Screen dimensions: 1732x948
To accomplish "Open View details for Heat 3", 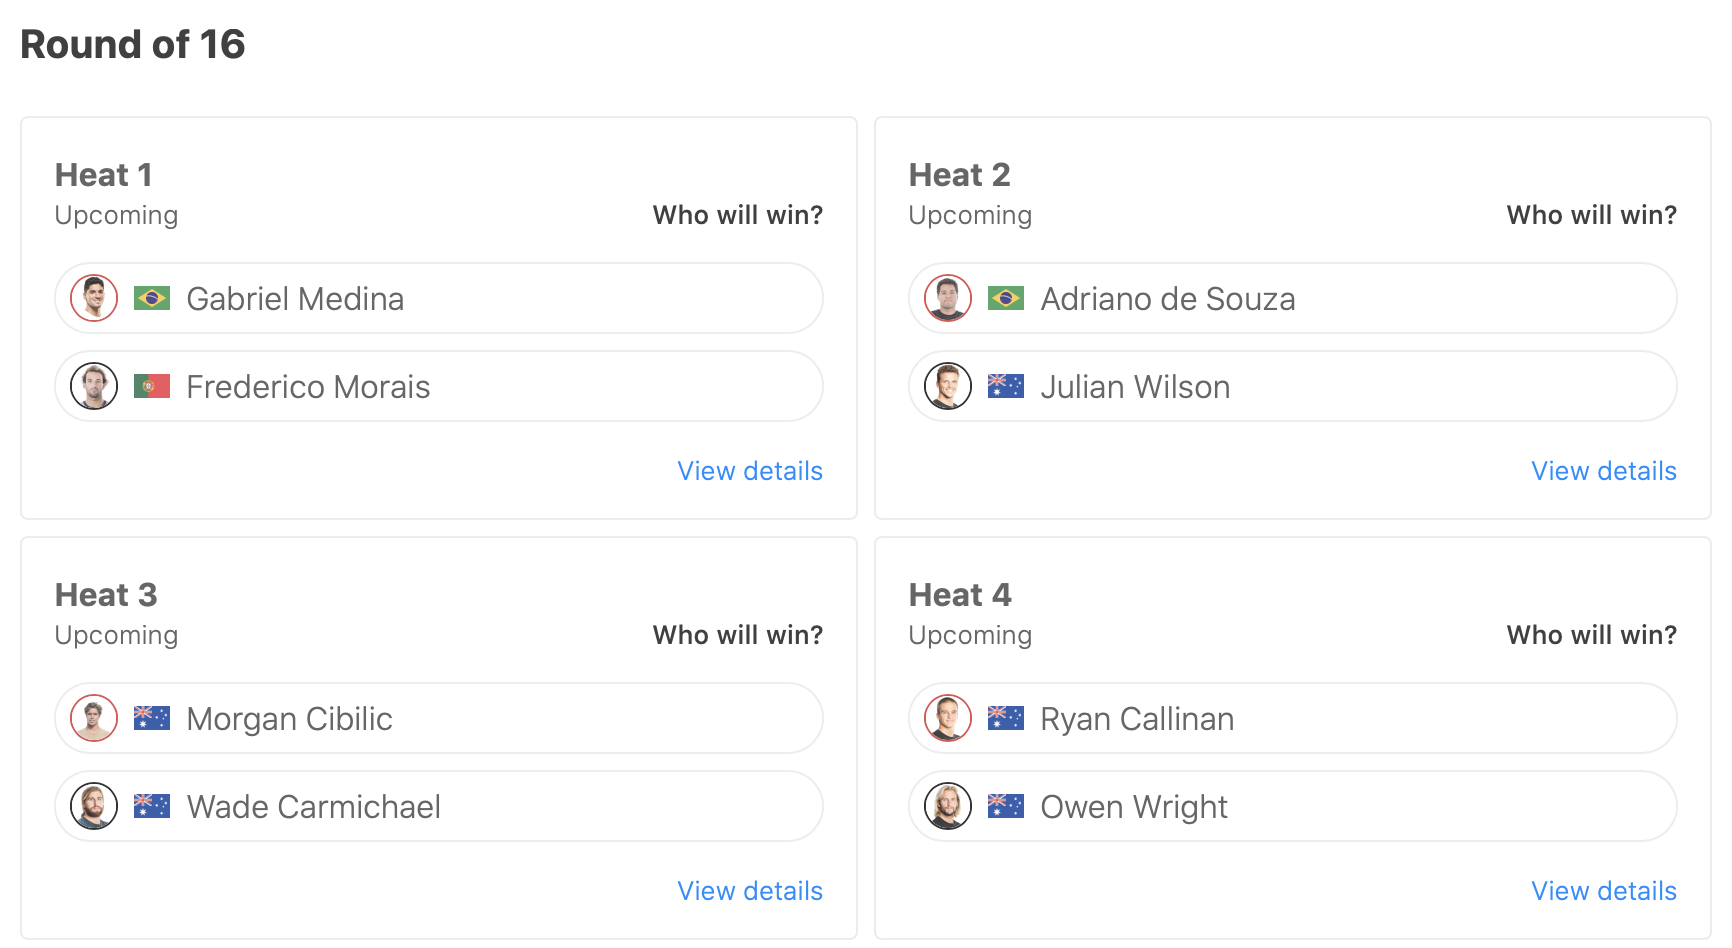I will click(x=750, y=891).
